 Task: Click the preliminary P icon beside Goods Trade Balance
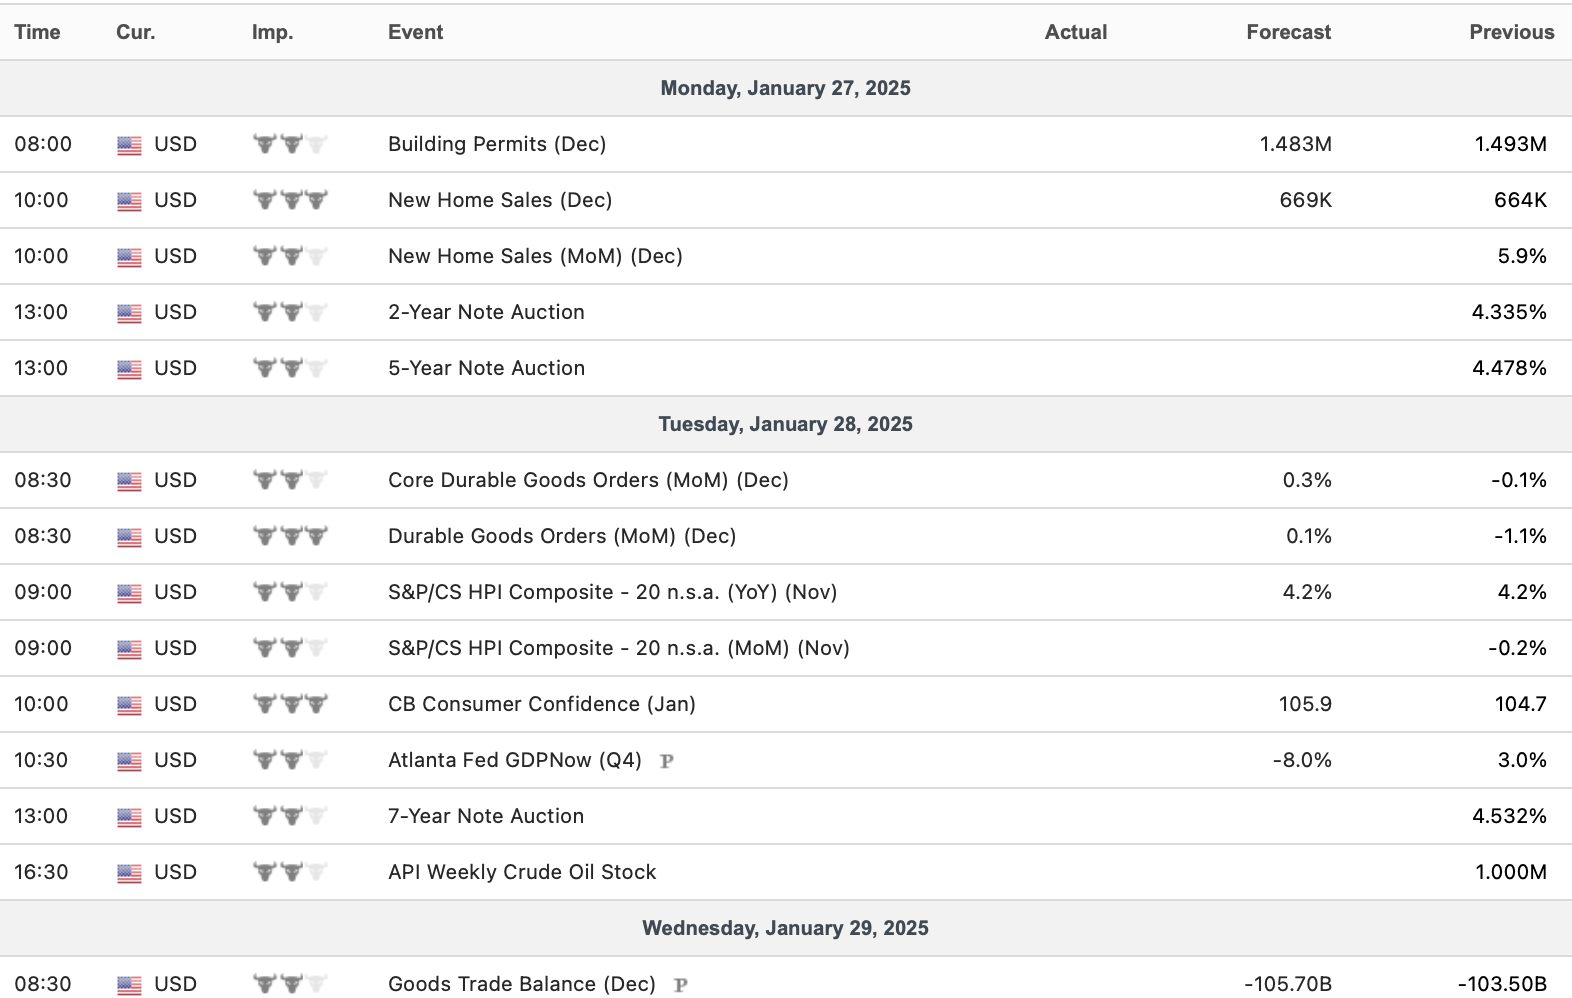point(681,985)
